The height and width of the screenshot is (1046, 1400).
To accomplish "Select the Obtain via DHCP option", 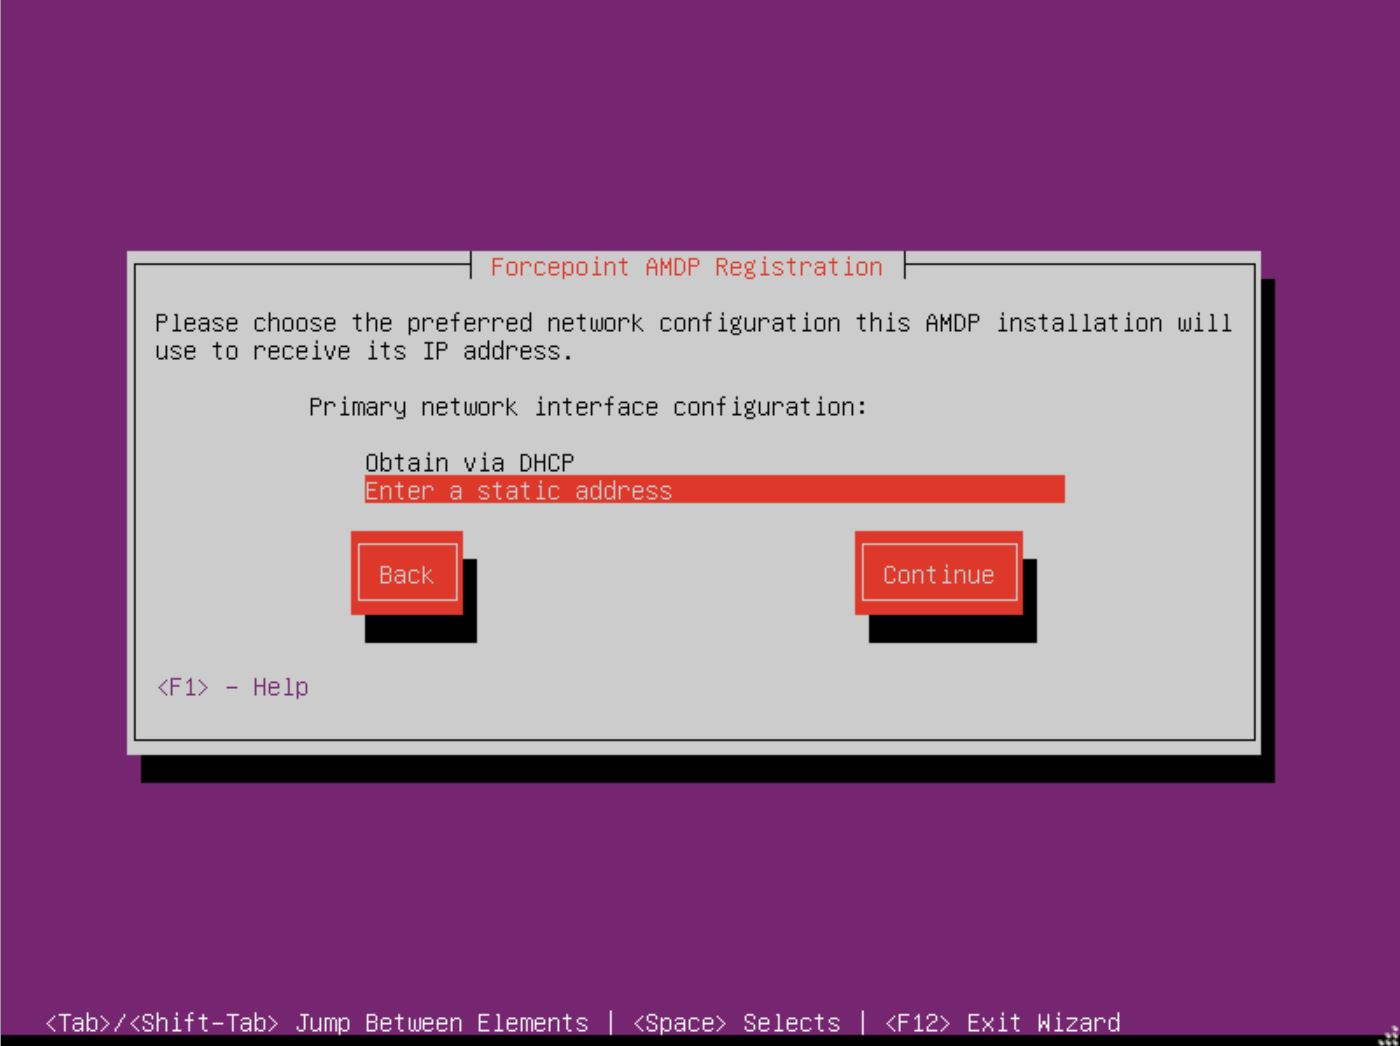I will (469, 463).
